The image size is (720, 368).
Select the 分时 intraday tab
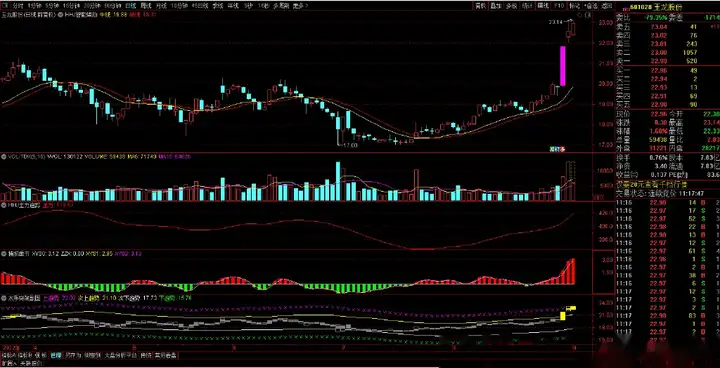(x=18, y=6)
